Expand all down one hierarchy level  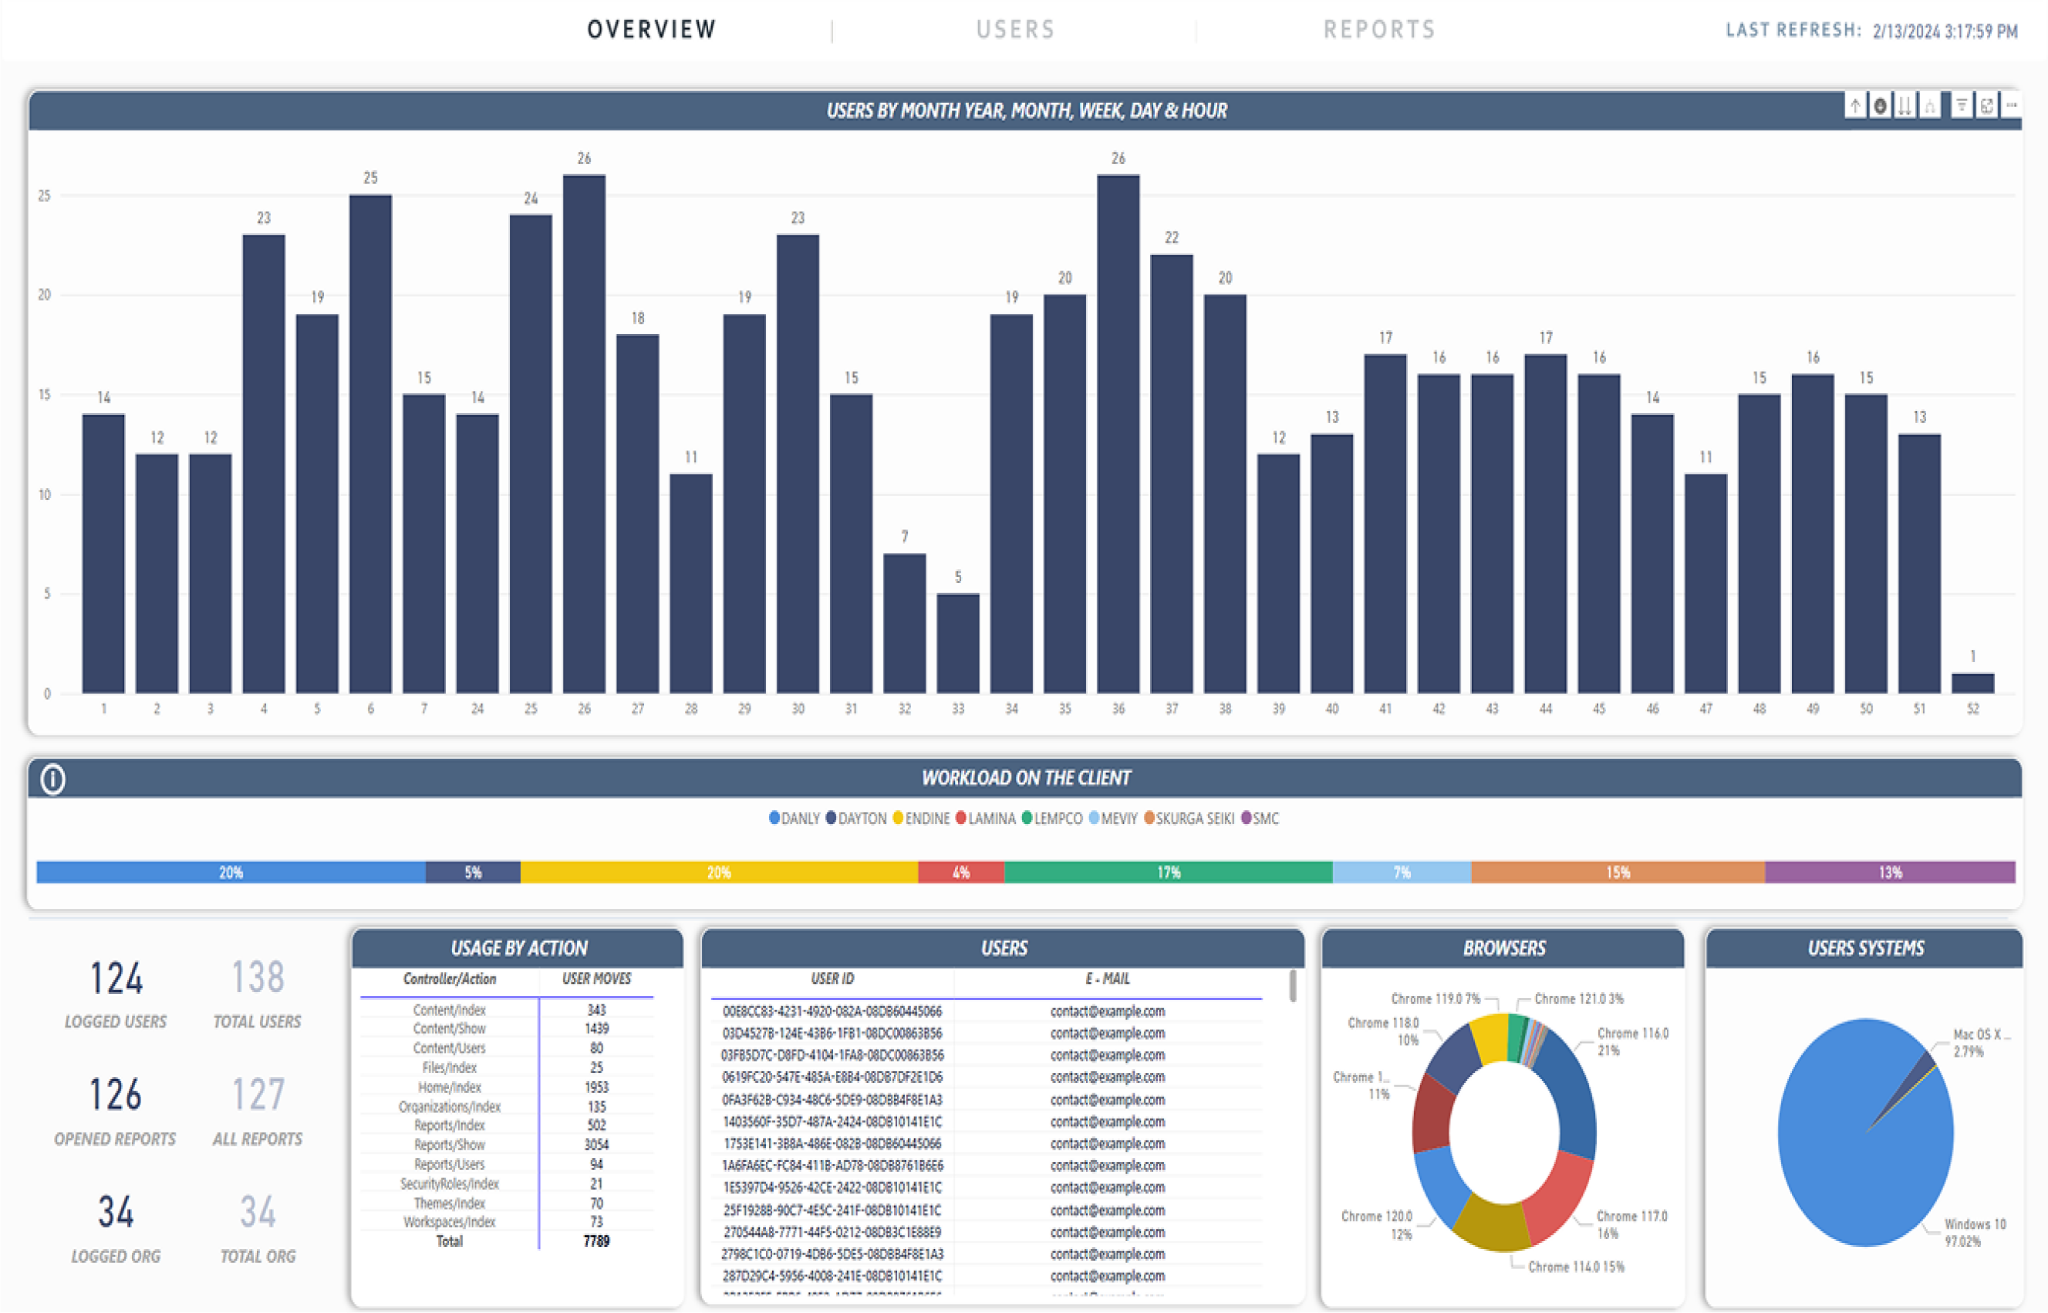click(x=1930, y=105)
